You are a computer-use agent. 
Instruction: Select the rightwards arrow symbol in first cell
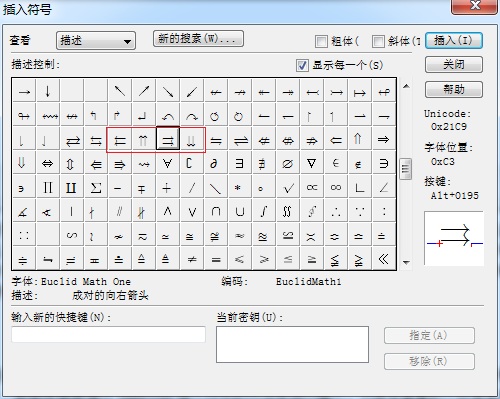pyautogui.click(x=24, y=91)
